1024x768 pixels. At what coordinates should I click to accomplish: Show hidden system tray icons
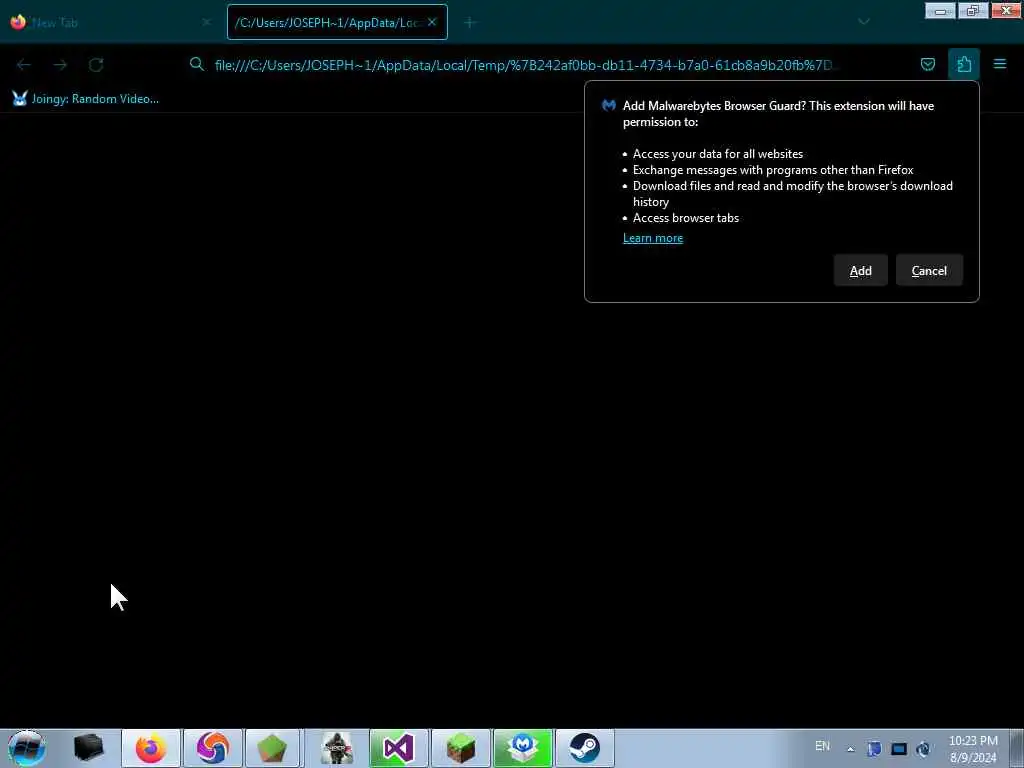pyautogui.click(x=850, y=749)
